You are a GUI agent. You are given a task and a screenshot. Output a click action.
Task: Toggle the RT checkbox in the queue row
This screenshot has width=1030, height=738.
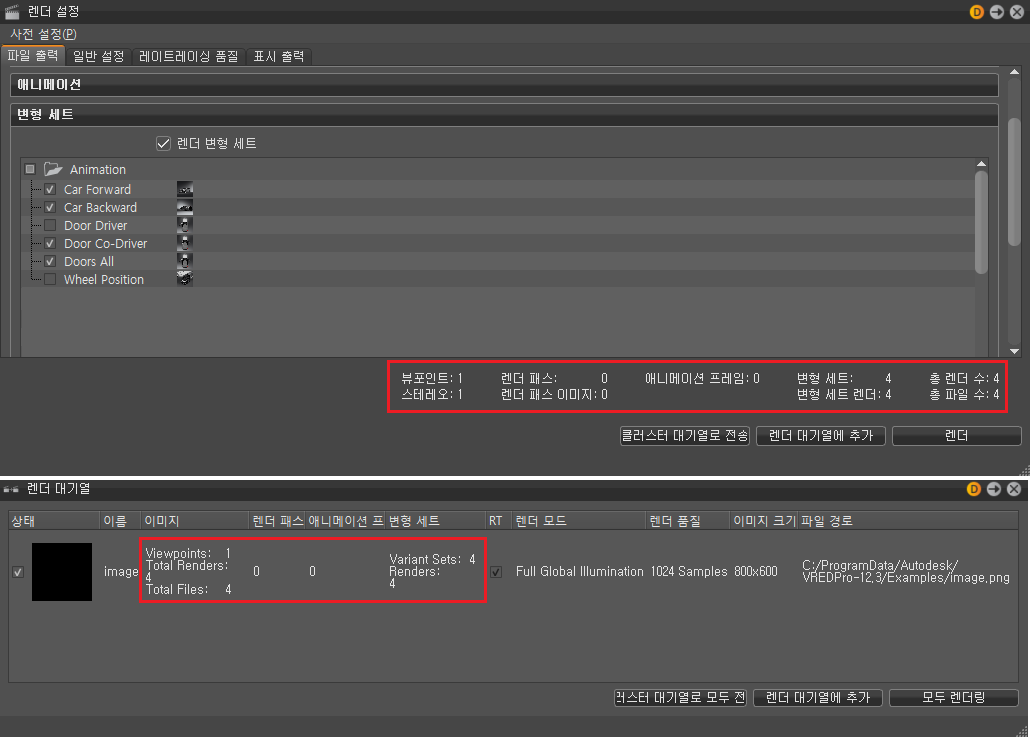tap(496, 572)
